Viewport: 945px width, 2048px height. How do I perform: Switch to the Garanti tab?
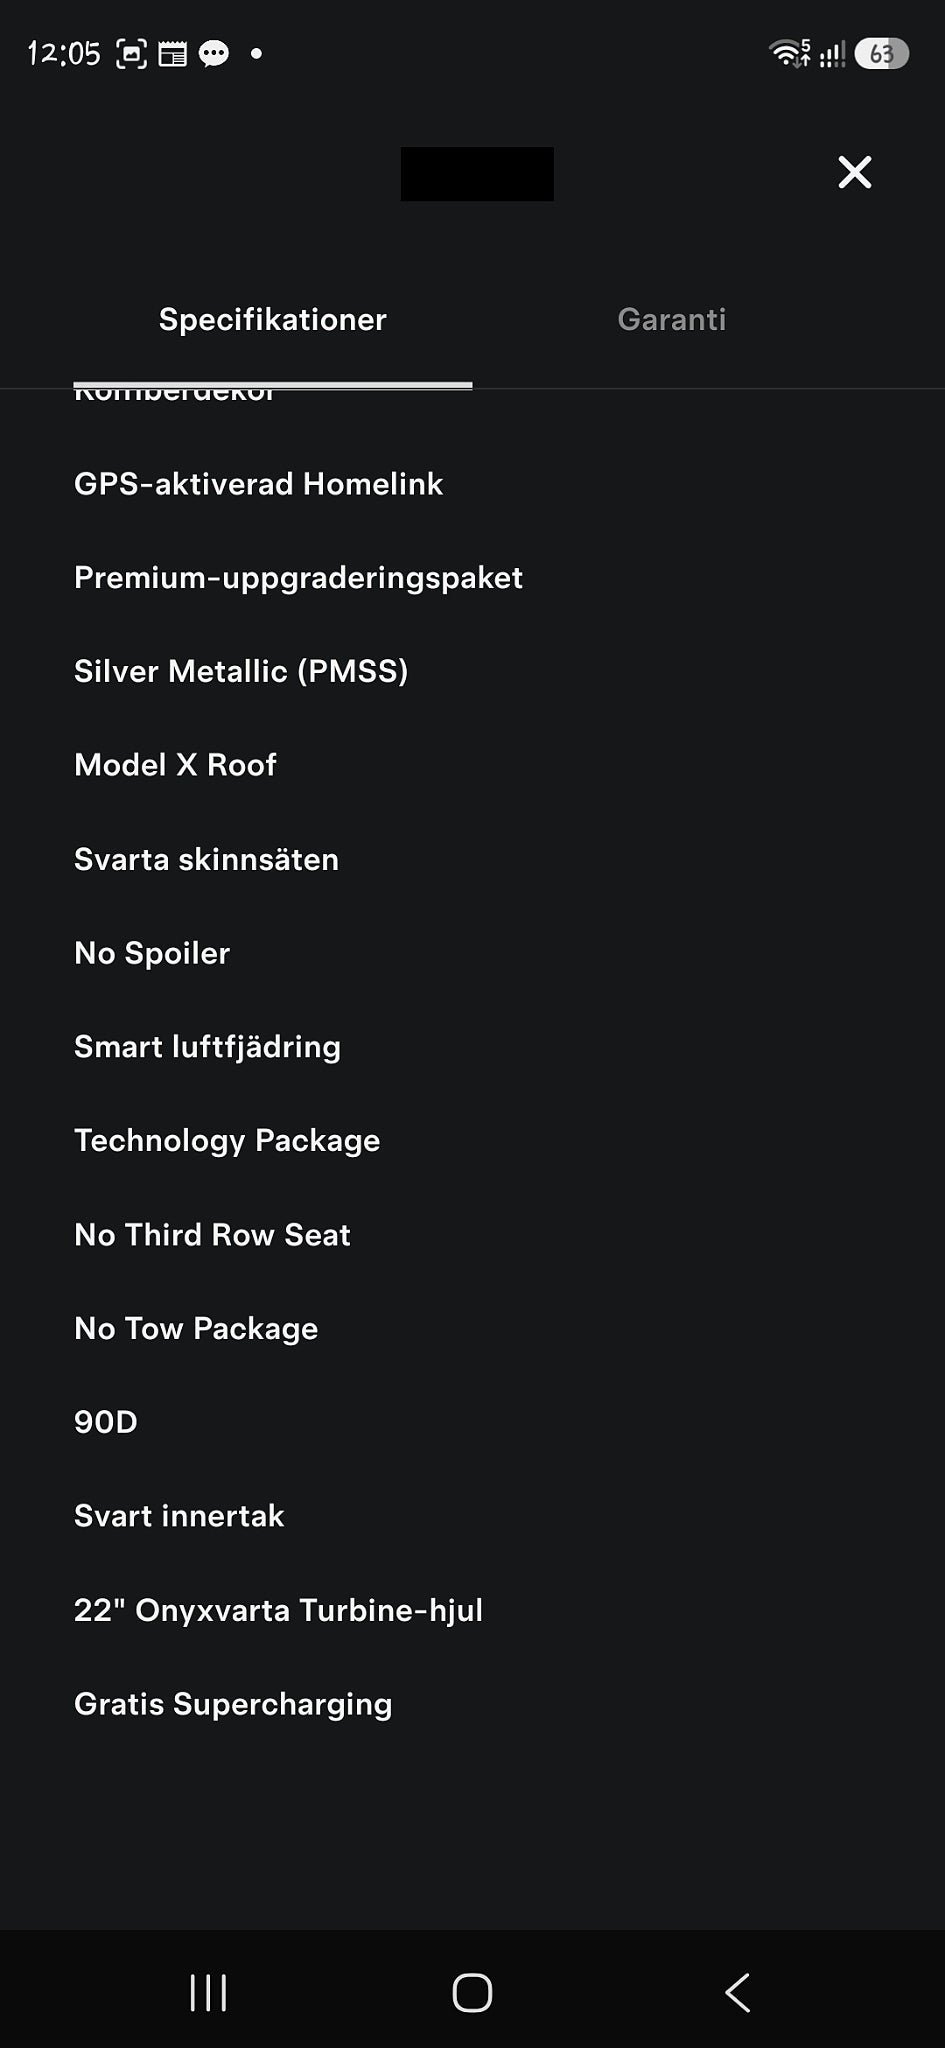click(x=672, y=319)
